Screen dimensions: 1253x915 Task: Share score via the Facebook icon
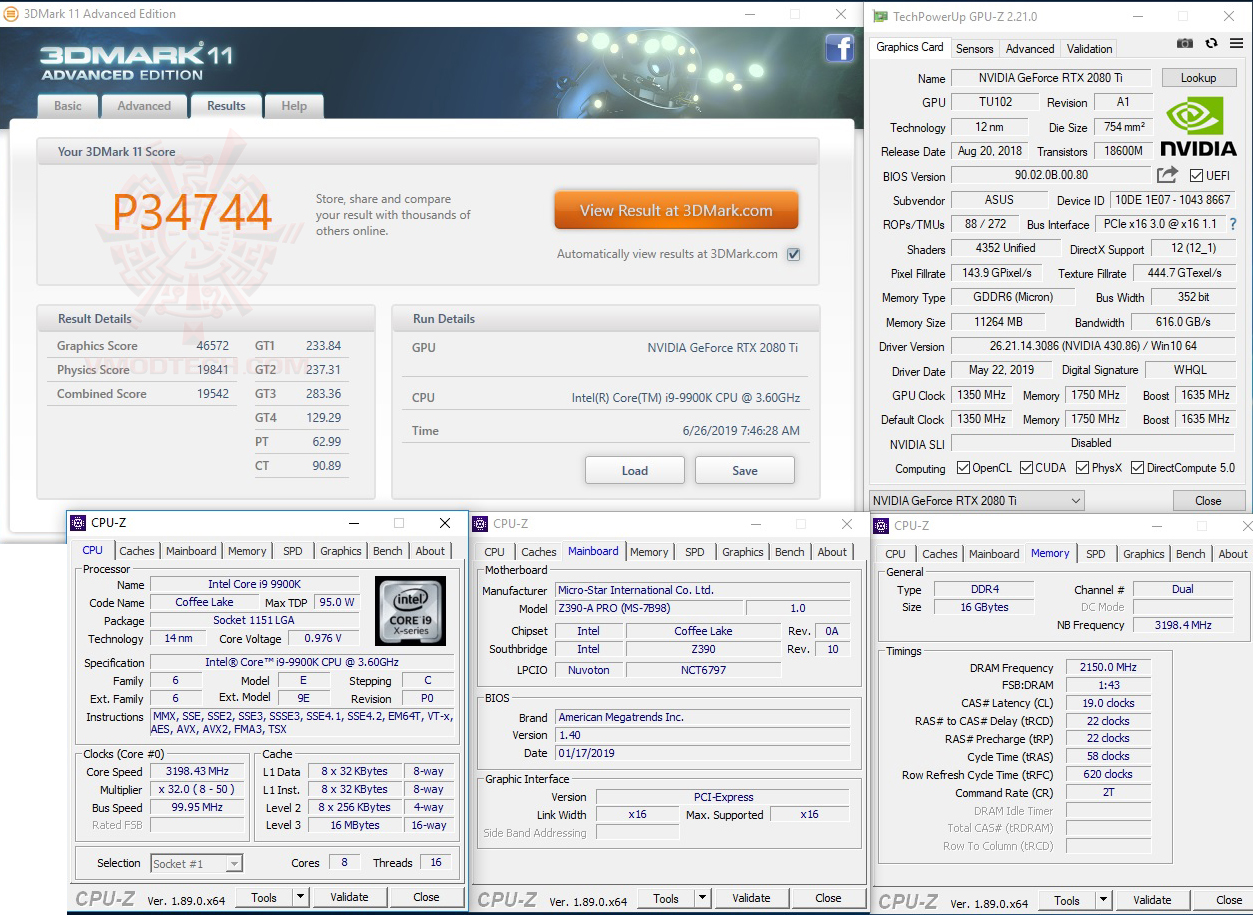(839, 48)
